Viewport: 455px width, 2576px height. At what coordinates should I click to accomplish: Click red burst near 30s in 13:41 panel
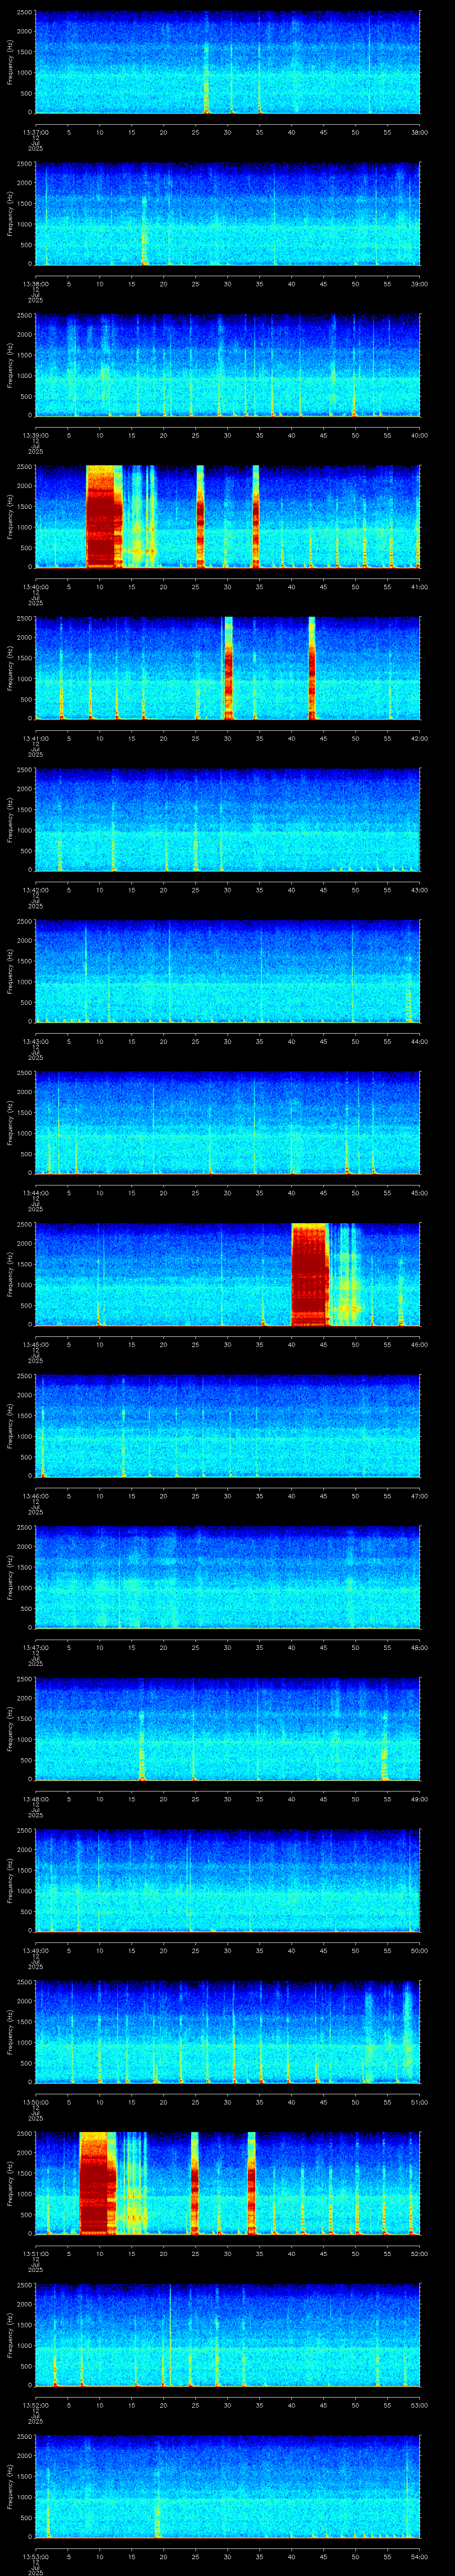click(x=228, y=668)
